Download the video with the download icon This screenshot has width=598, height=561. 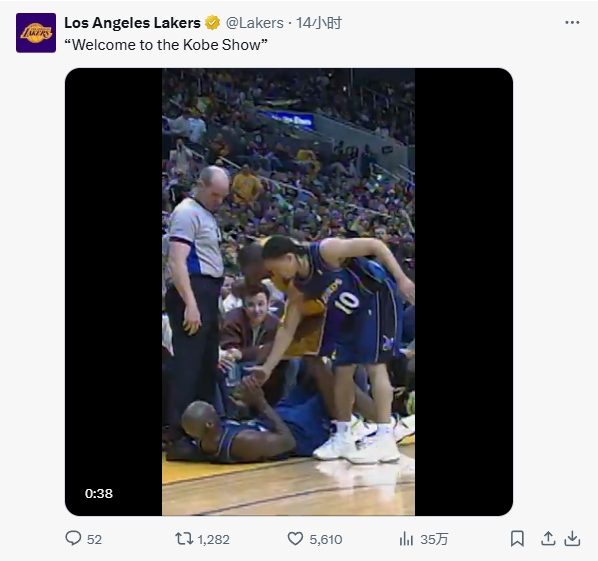click(572, 539)
